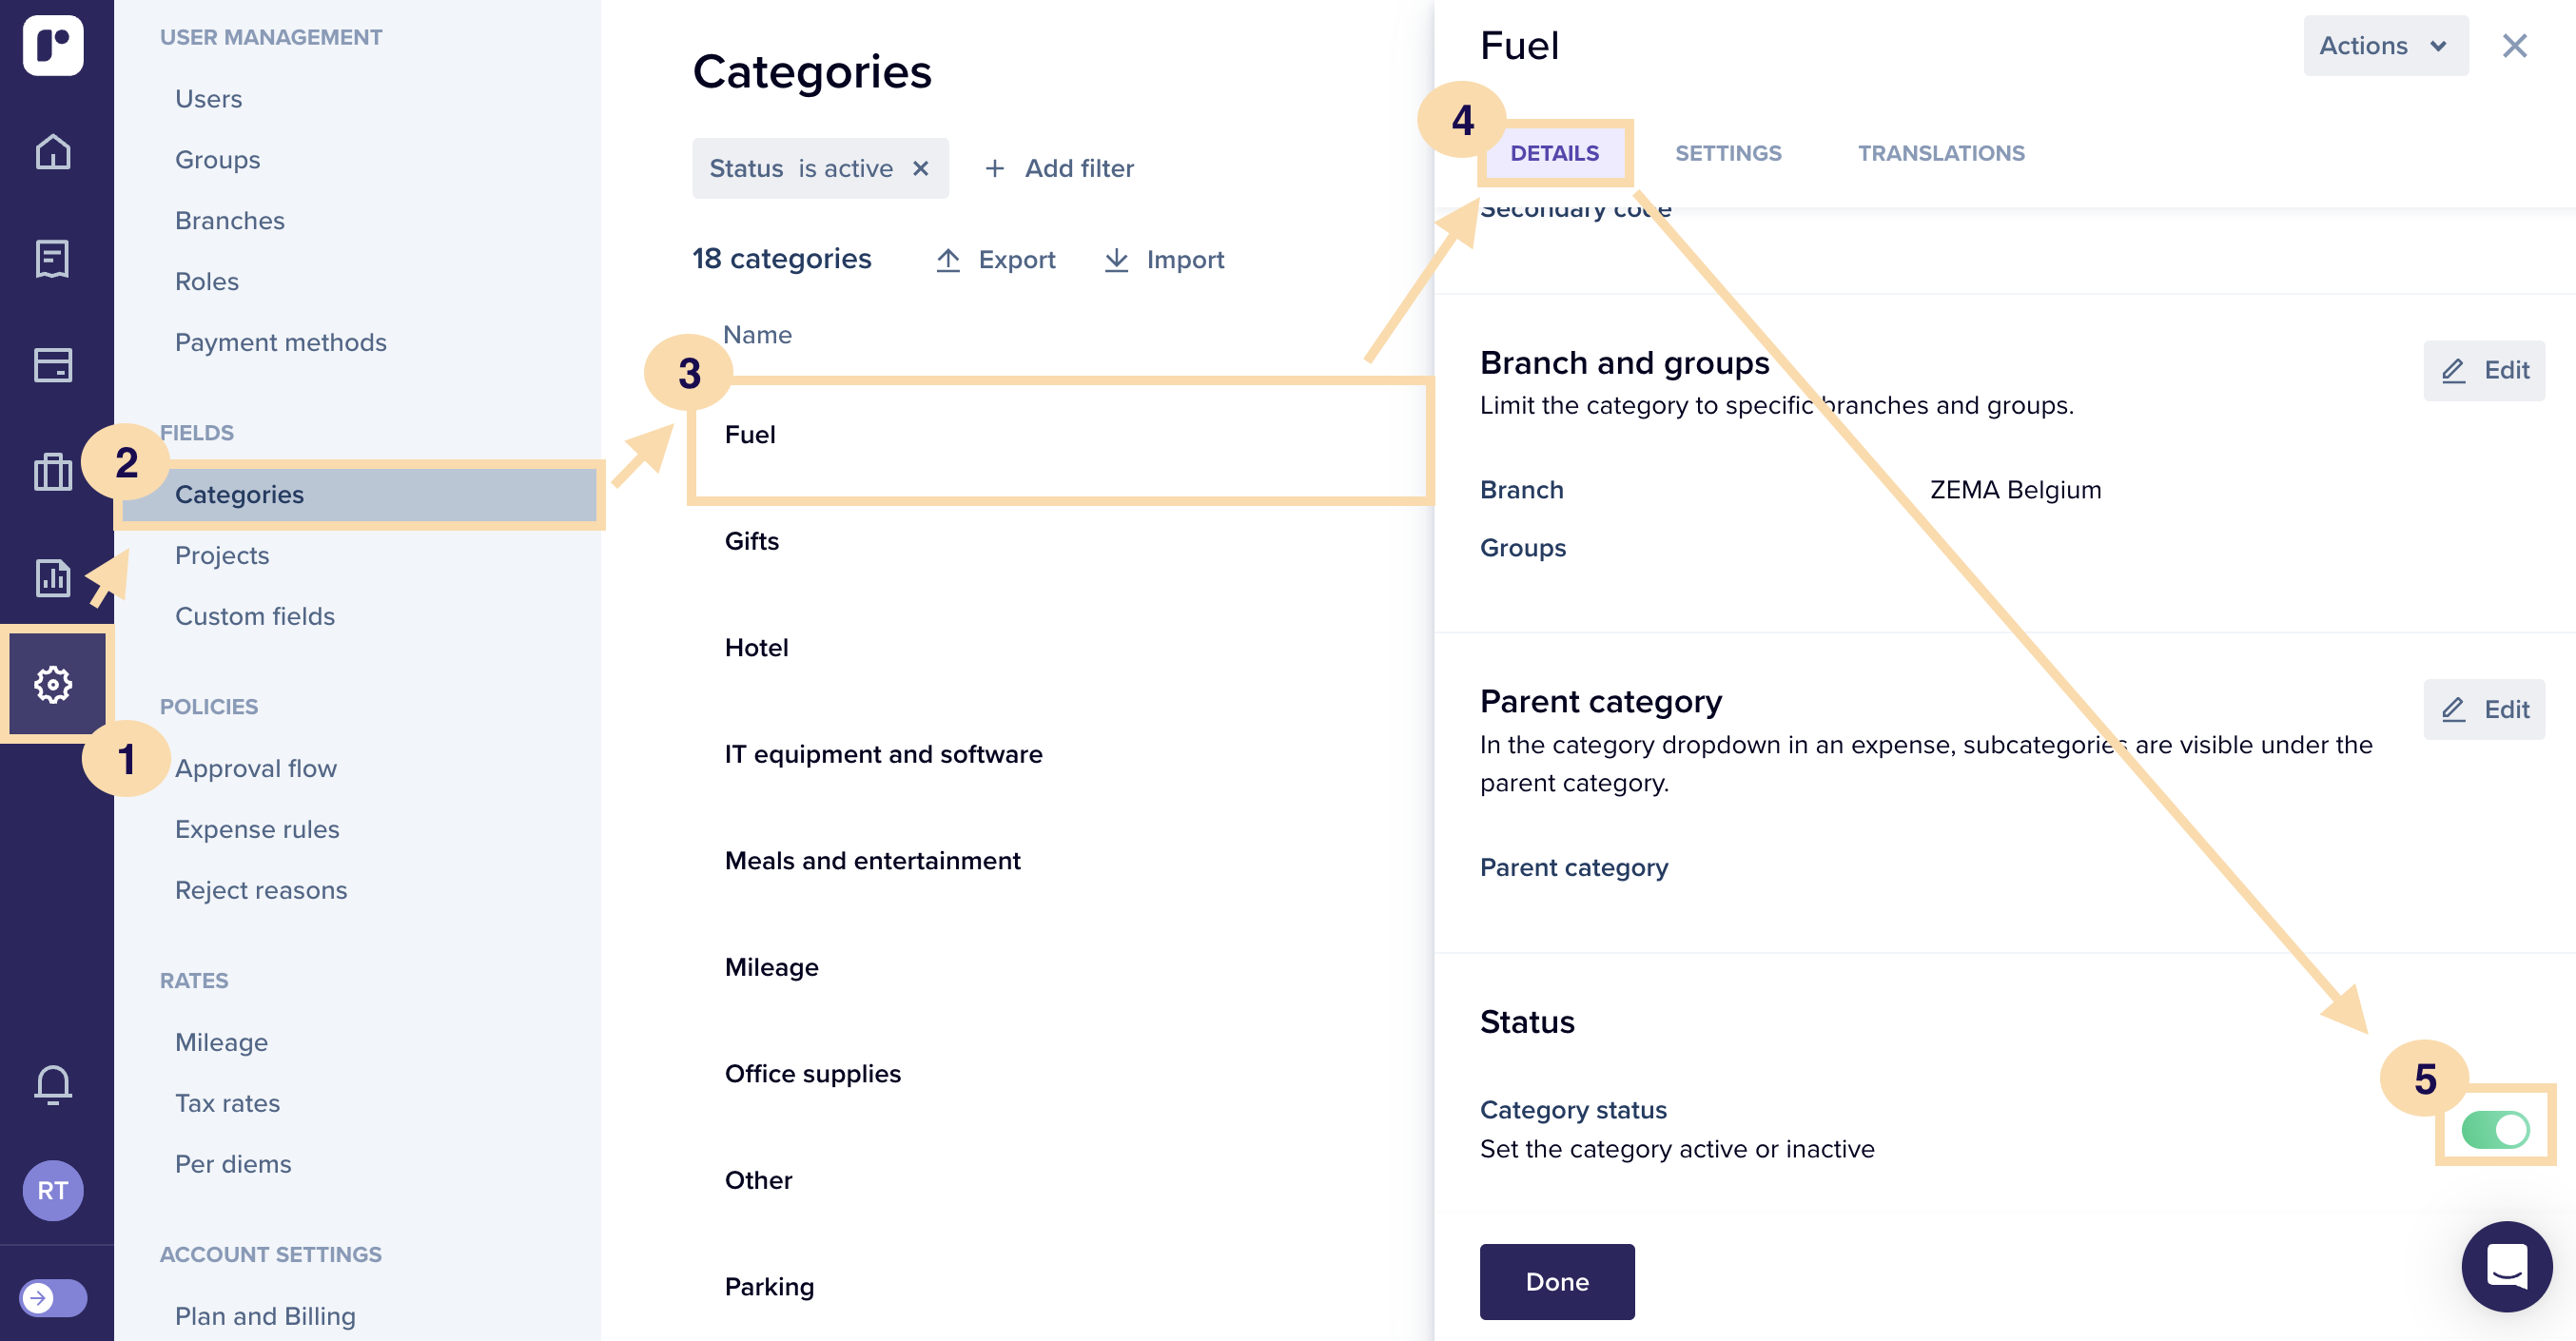Screen dimensions: 2576x1341
Task: Click the RT user avatar
Action: 53,1190
